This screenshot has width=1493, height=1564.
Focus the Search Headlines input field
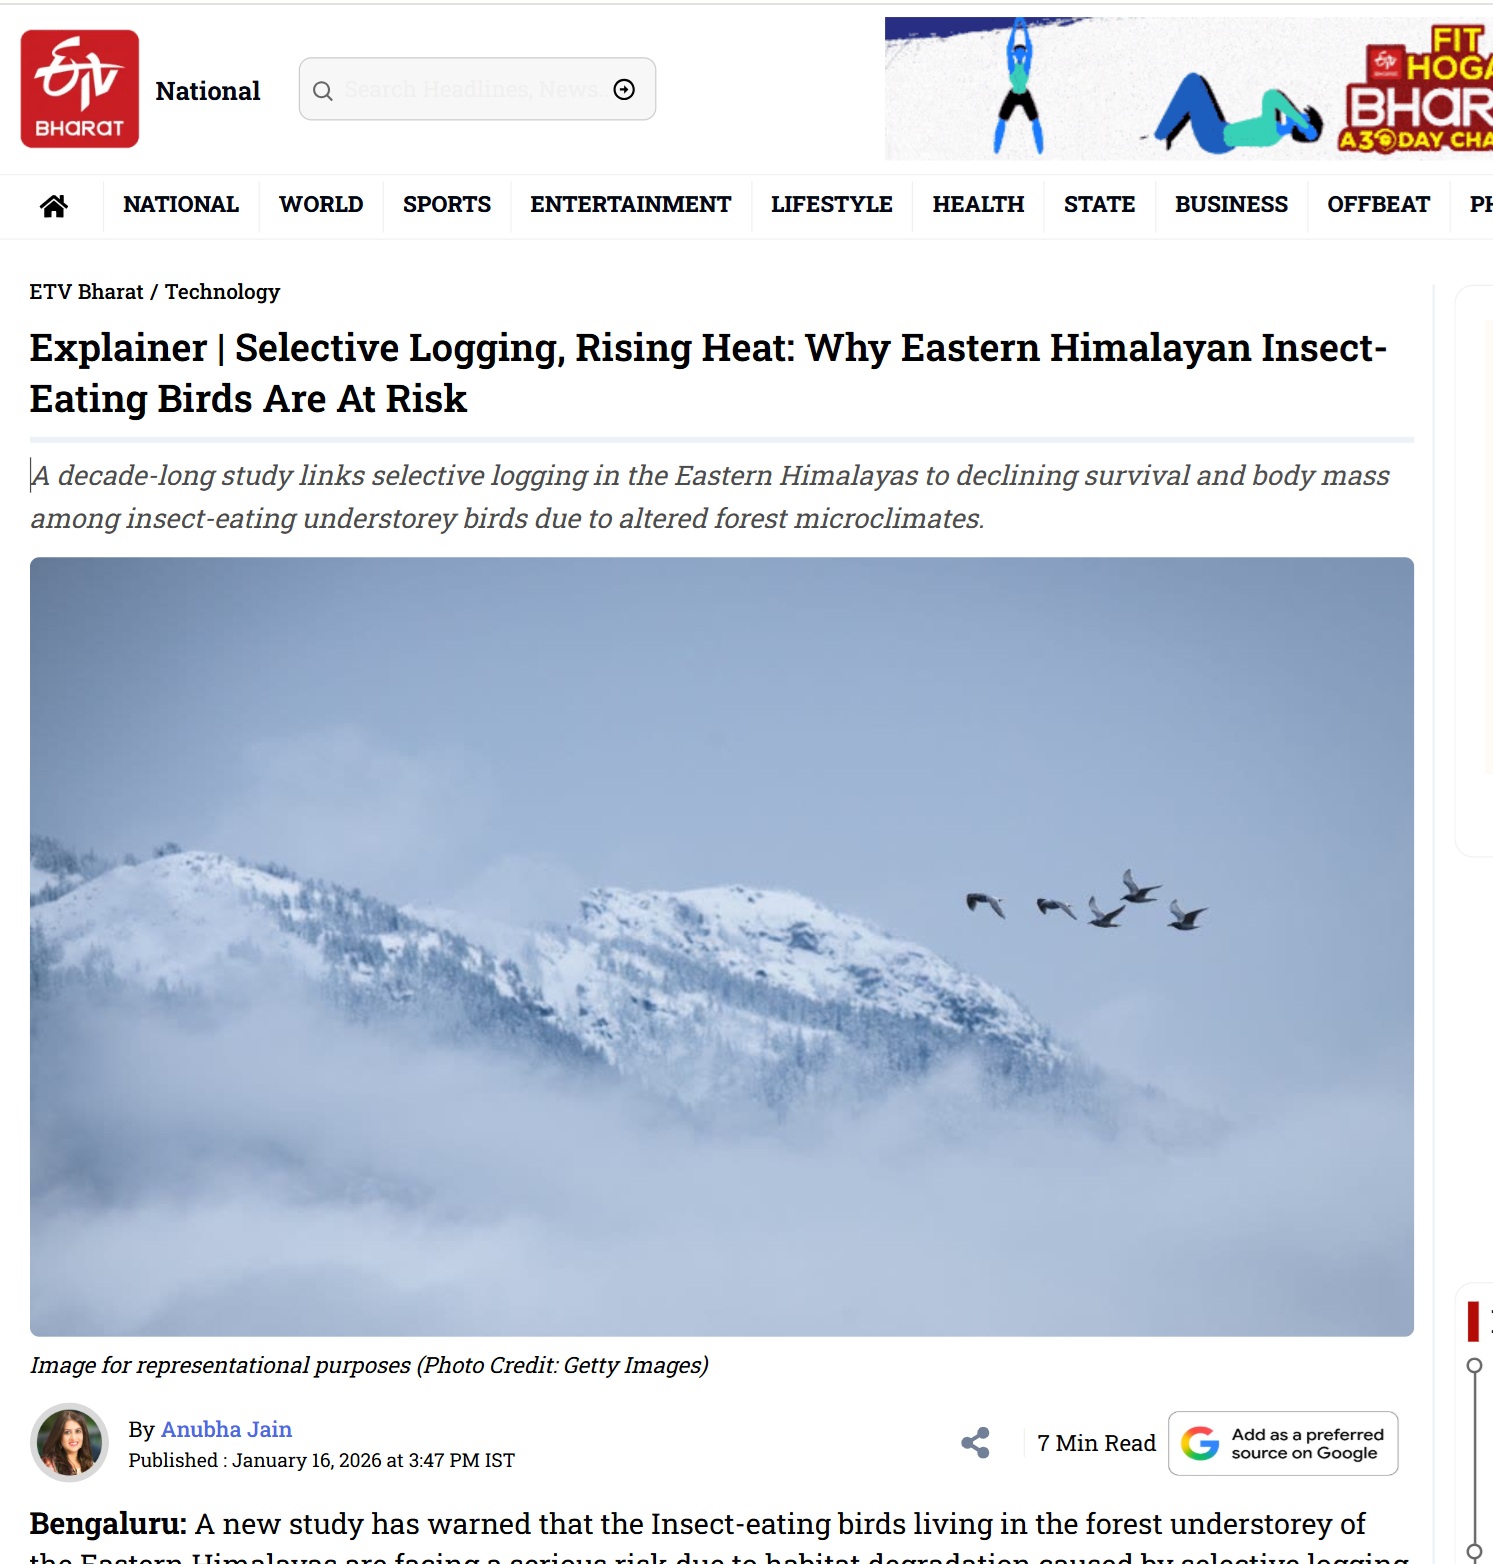coord(470,90)
